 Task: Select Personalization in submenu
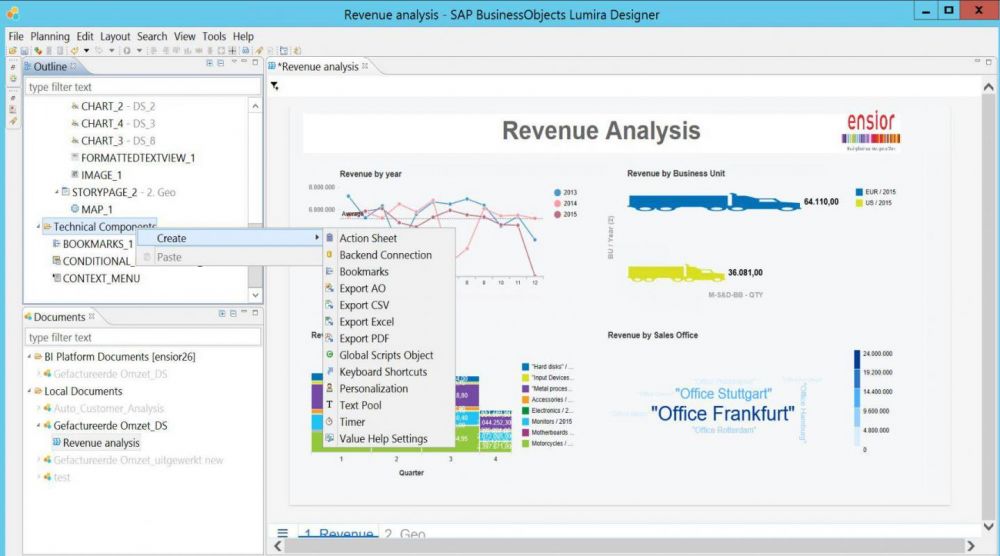coord(390,388)
